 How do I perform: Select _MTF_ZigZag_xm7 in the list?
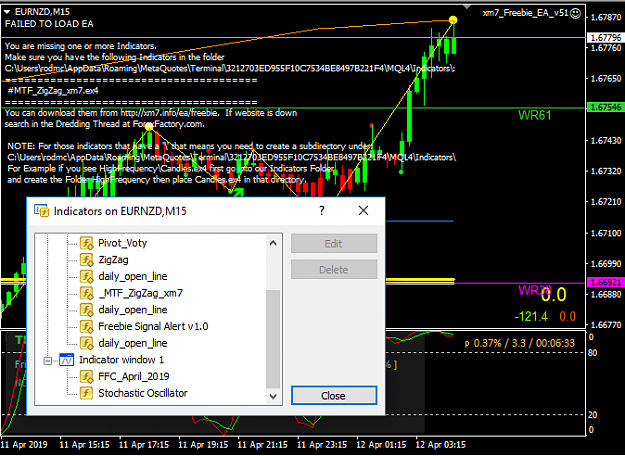pos(140,293)
